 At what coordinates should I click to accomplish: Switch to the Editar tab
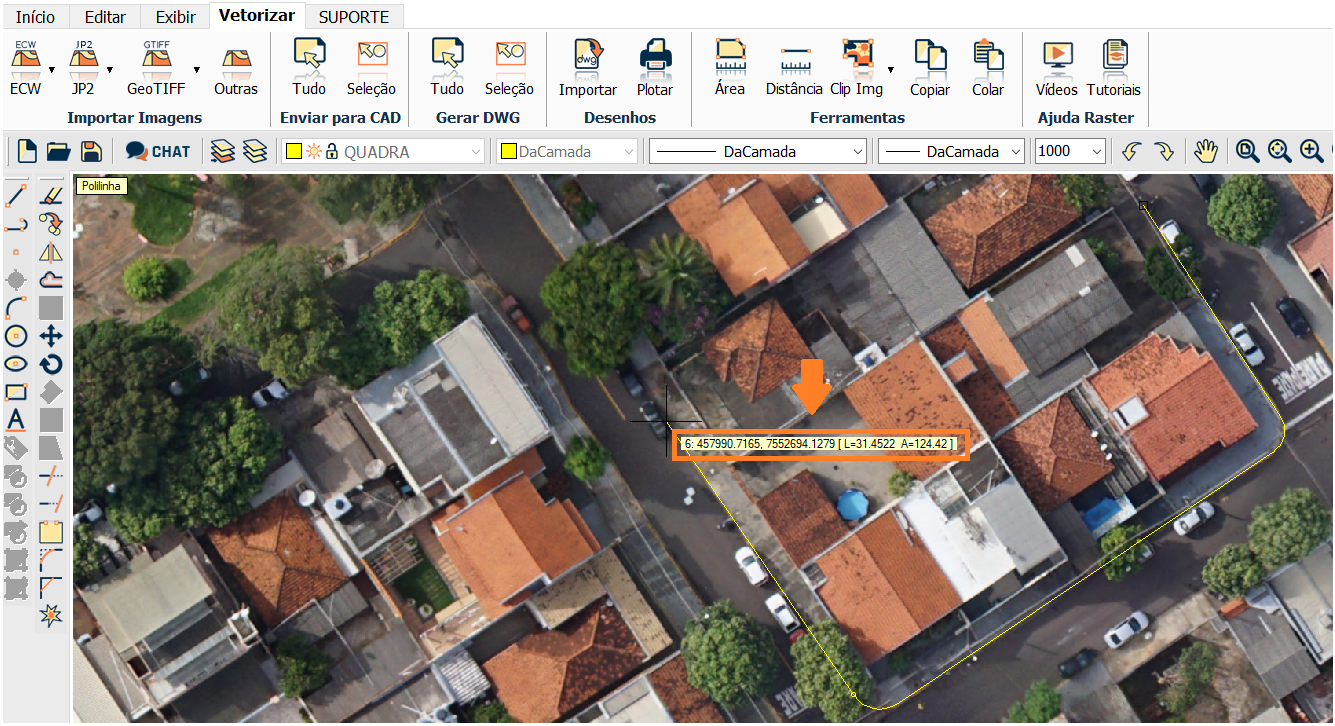coord(105,17)
